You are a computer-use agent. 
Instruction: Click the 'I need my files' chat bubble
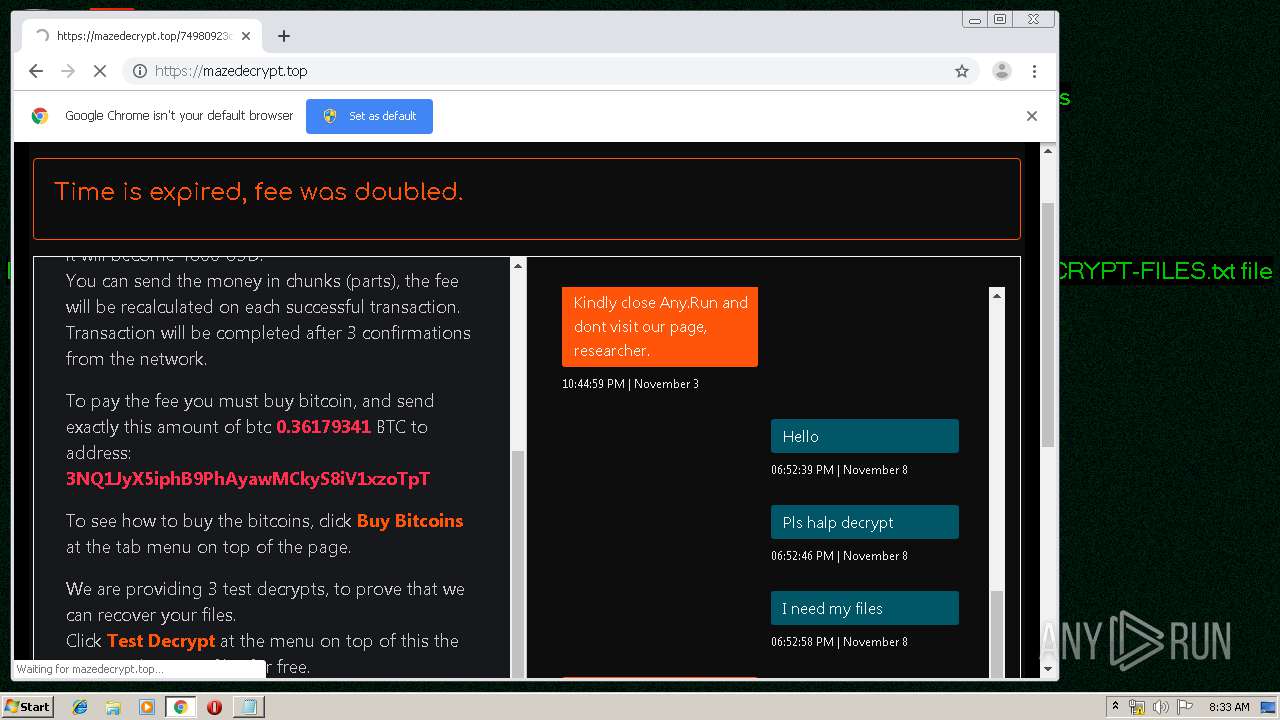click(x=865, y=608)
